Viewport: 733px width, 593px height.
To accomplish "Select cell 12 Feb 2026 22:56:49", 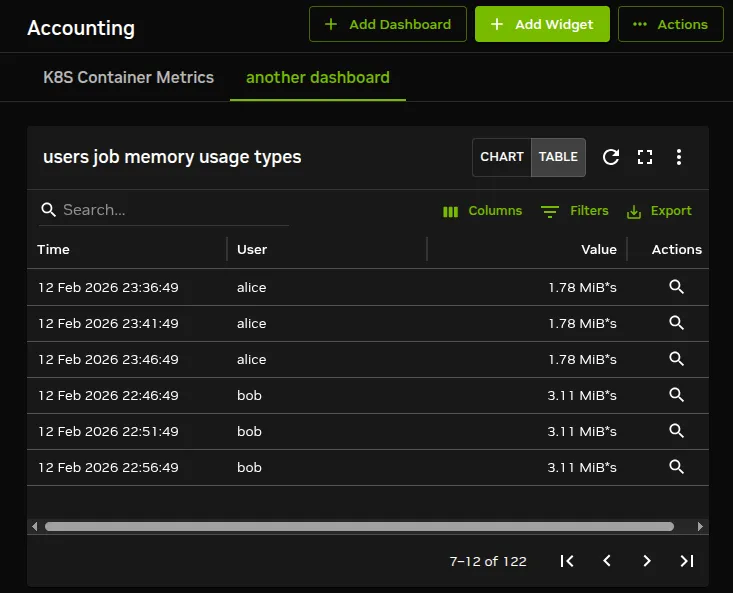I will tap(108, 467).
